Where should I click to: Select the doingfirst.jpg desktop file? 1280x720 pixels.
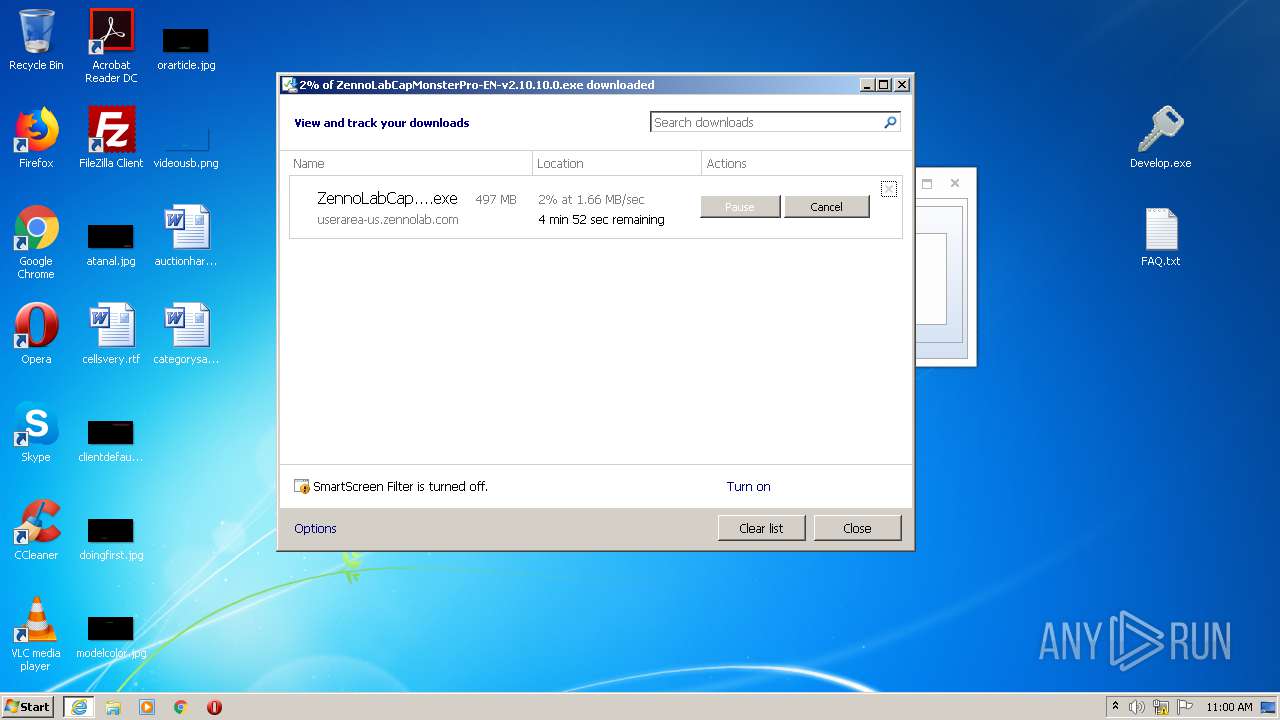point(111,538)
